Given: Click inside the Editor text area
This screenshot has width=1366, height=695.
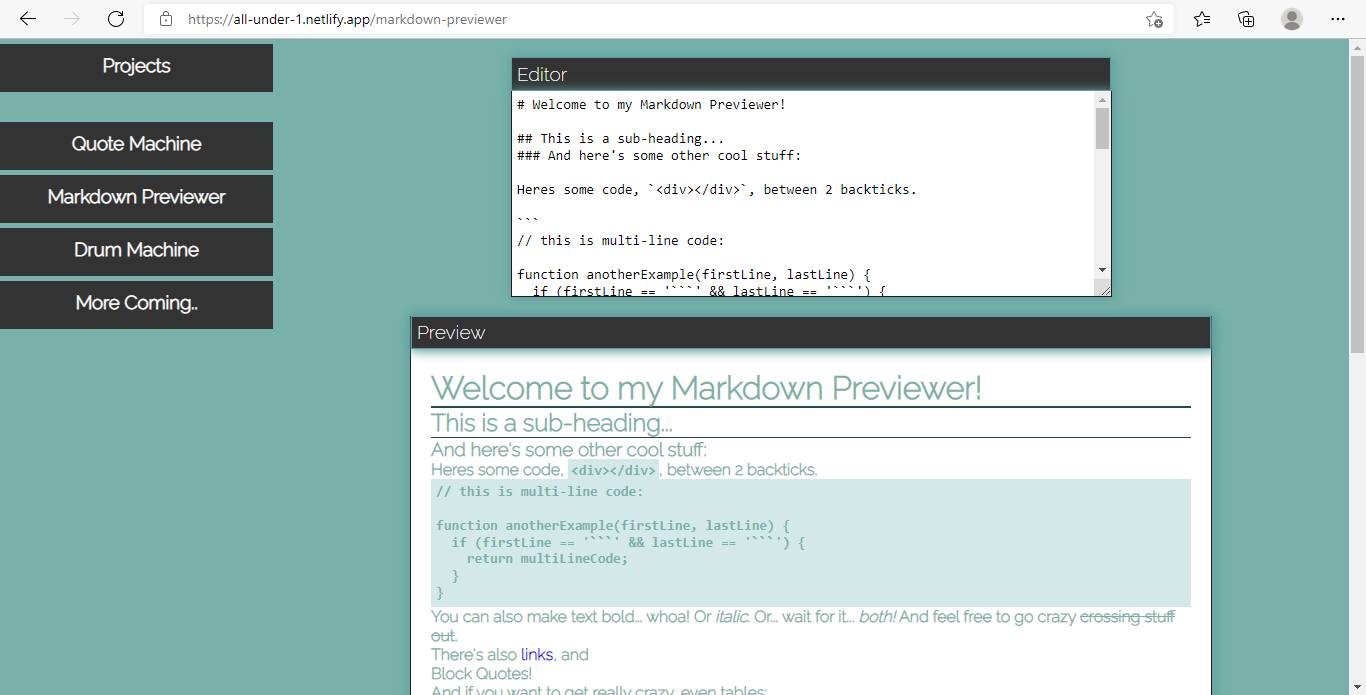Looking at the screenshot, I should [804, 194].
